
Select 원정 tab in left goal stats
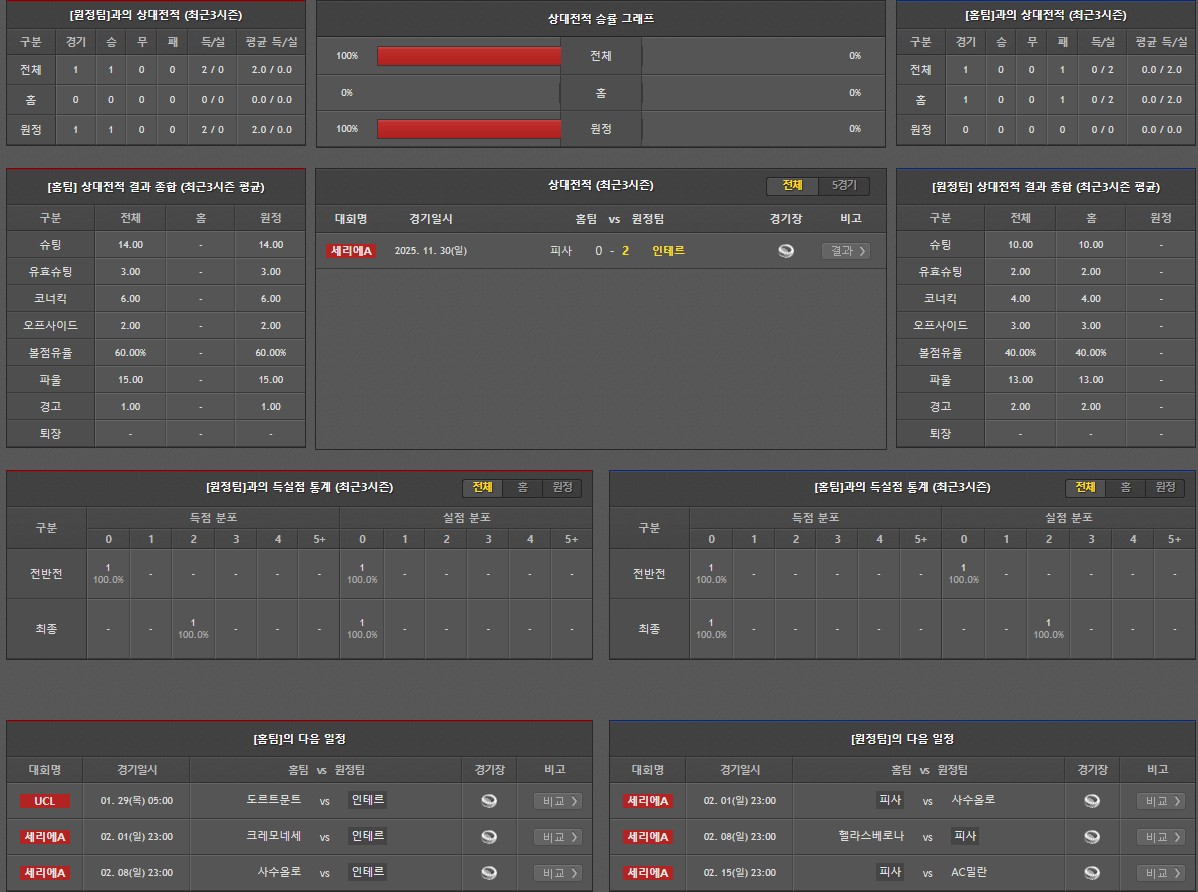[562, 488]
